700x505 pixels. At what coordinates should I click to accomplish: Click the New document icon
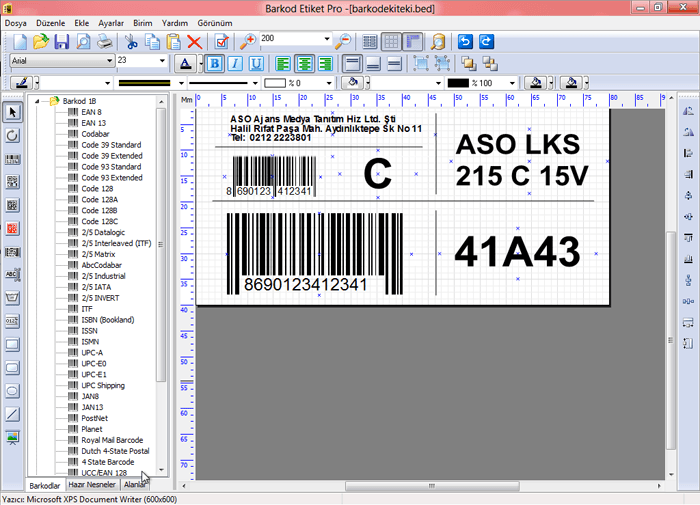tap(20, 42)
